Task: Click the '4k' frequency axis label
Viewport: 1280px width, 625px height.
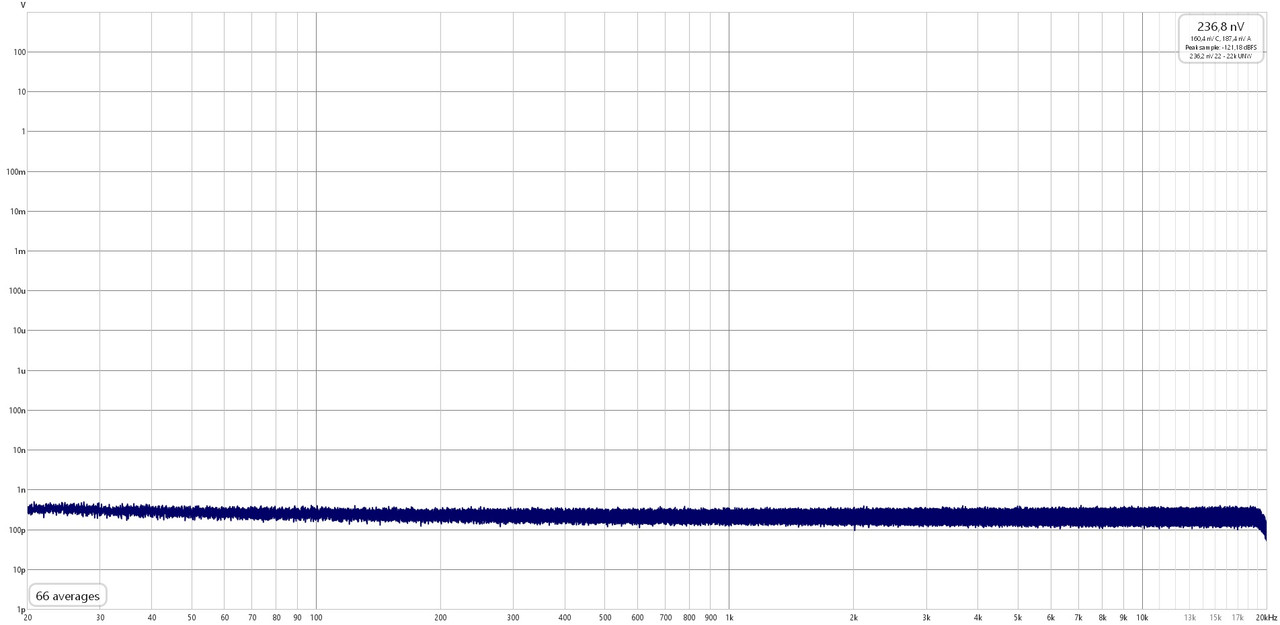Action: coord(977,618)
